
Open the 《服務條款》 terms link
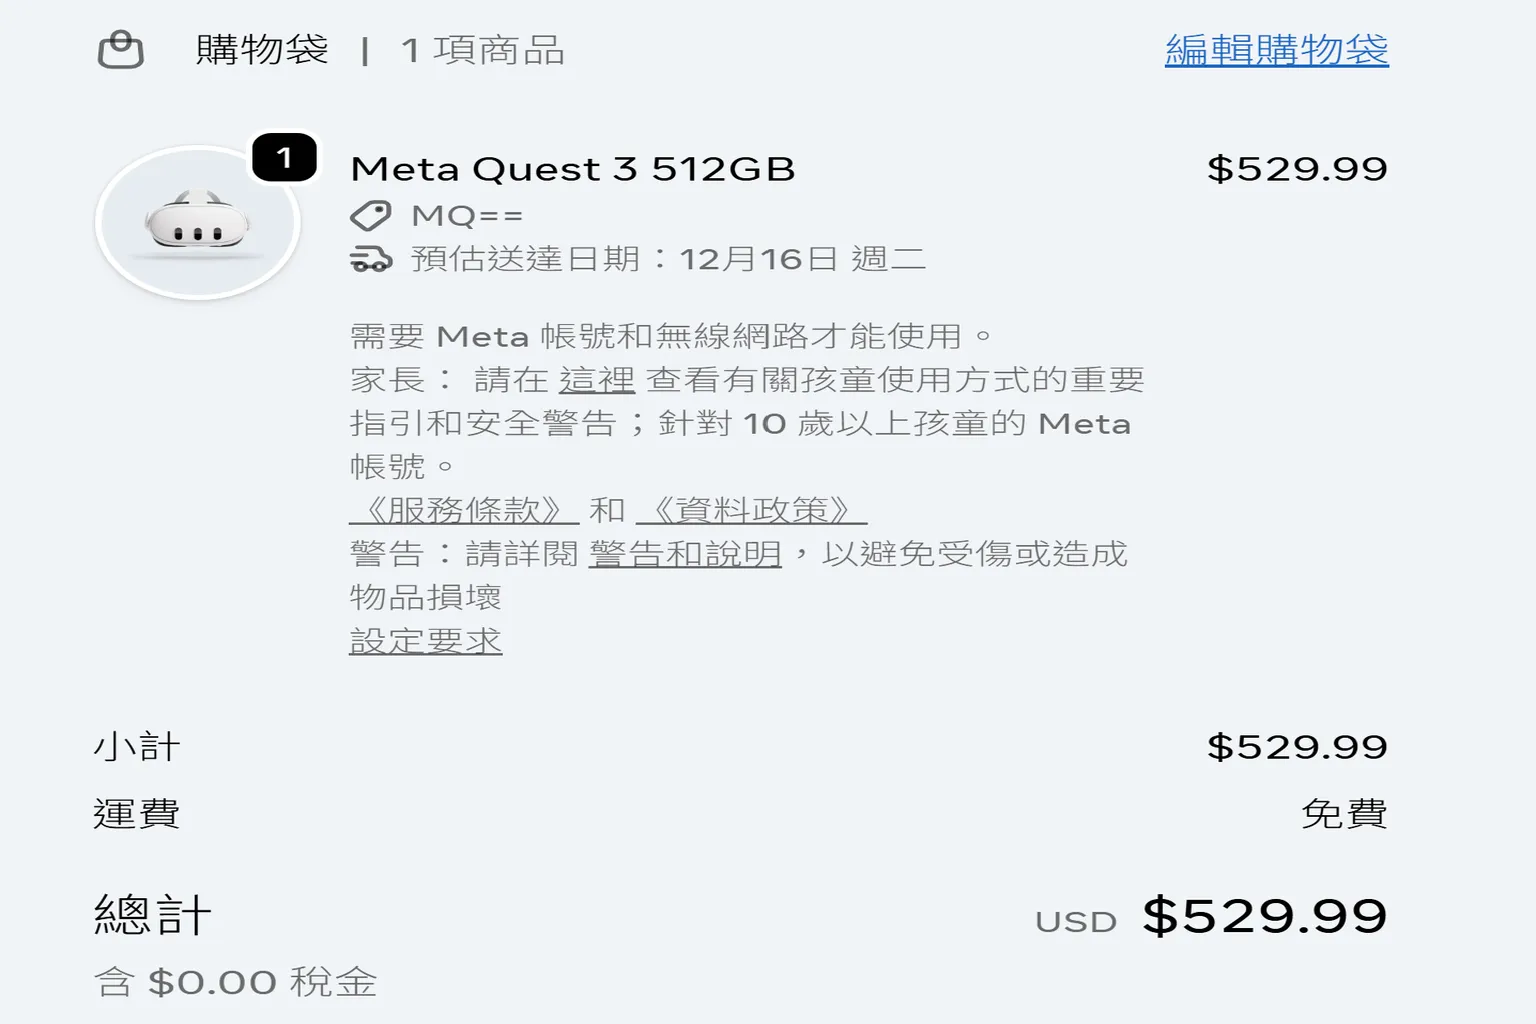pyautogui.click(x=461, y=511)
